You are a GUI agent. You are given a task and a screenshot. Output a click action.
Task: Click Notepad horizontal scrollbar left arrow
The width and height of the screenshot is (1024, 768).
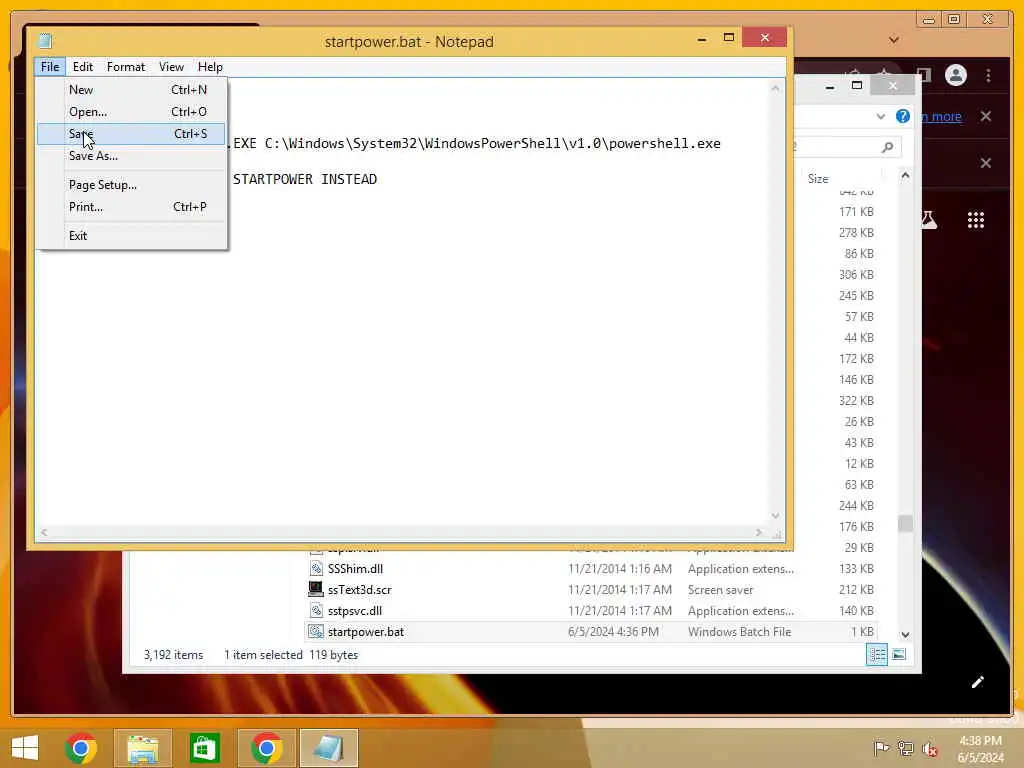[44, 533]
